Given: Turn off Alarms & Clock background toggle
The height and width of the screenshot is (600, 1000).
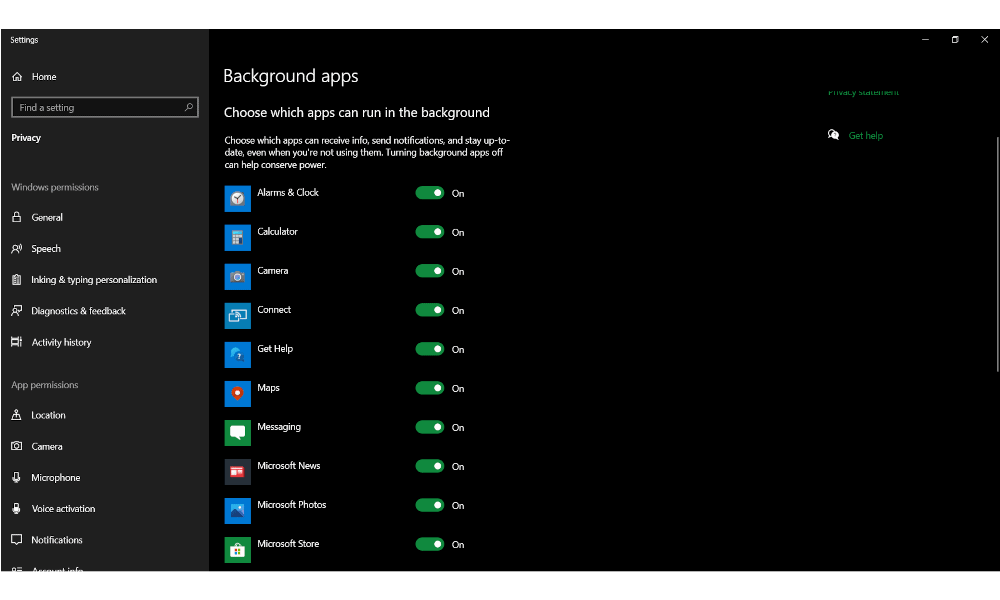Looking at the screenshot, I should (x=429, y=193).
